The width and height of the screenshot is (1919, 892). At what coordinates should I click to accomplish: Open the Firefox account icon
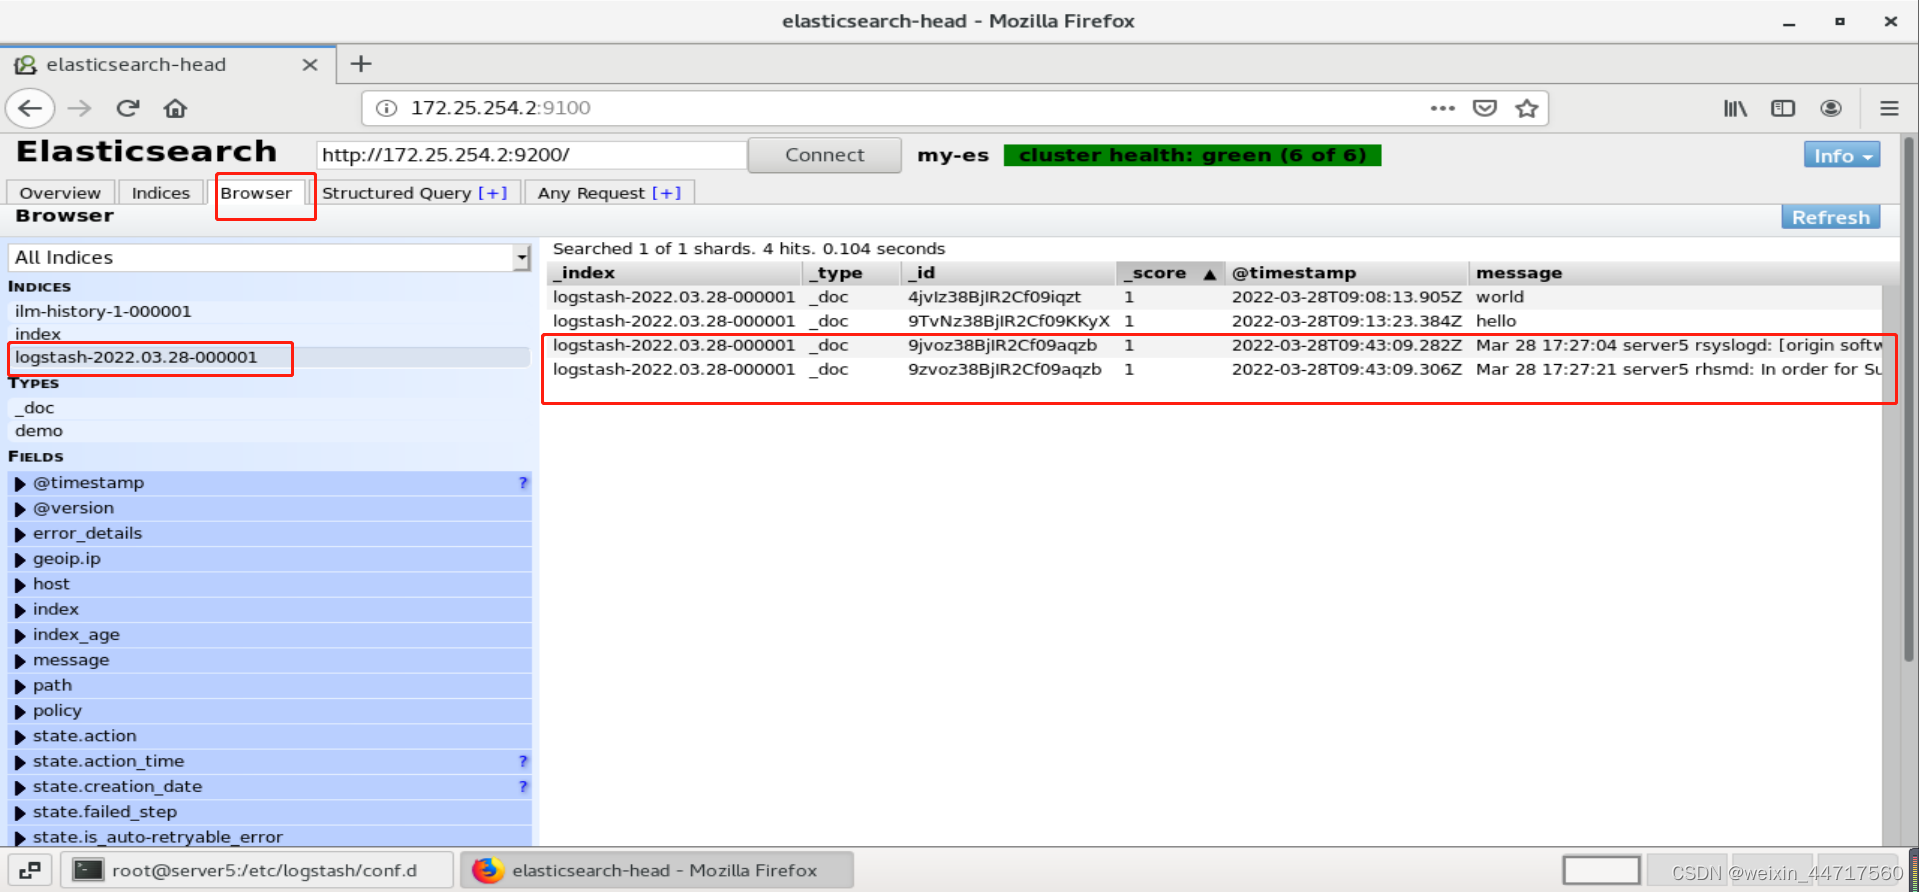[x=1831, y=108]
